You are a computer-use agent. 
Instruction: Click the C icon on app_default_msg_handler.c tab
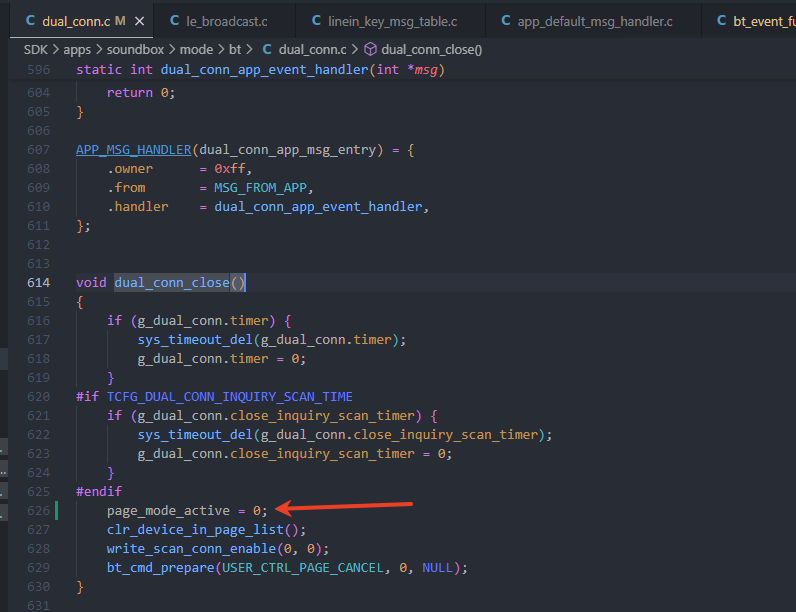point(506,21)
